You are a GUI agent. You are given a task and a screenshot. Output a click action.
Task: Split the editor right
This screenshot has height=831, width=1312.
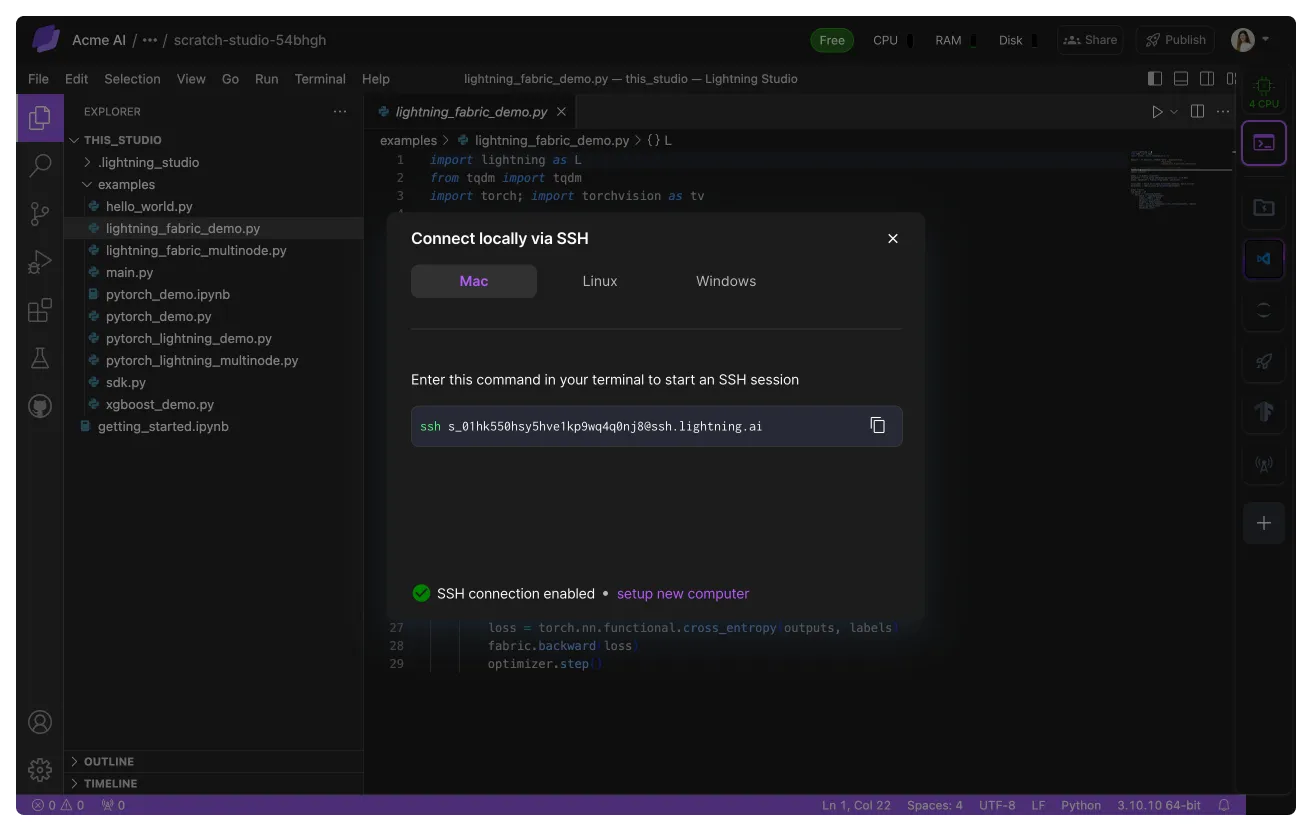1197,112
